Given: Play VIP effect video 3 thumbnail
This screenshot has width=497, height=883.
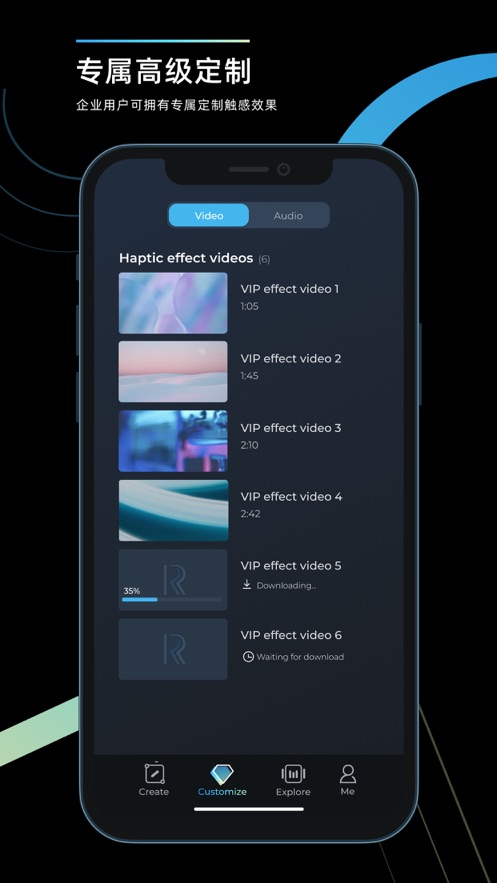Looking at the screenshot, I should [173, 440].
